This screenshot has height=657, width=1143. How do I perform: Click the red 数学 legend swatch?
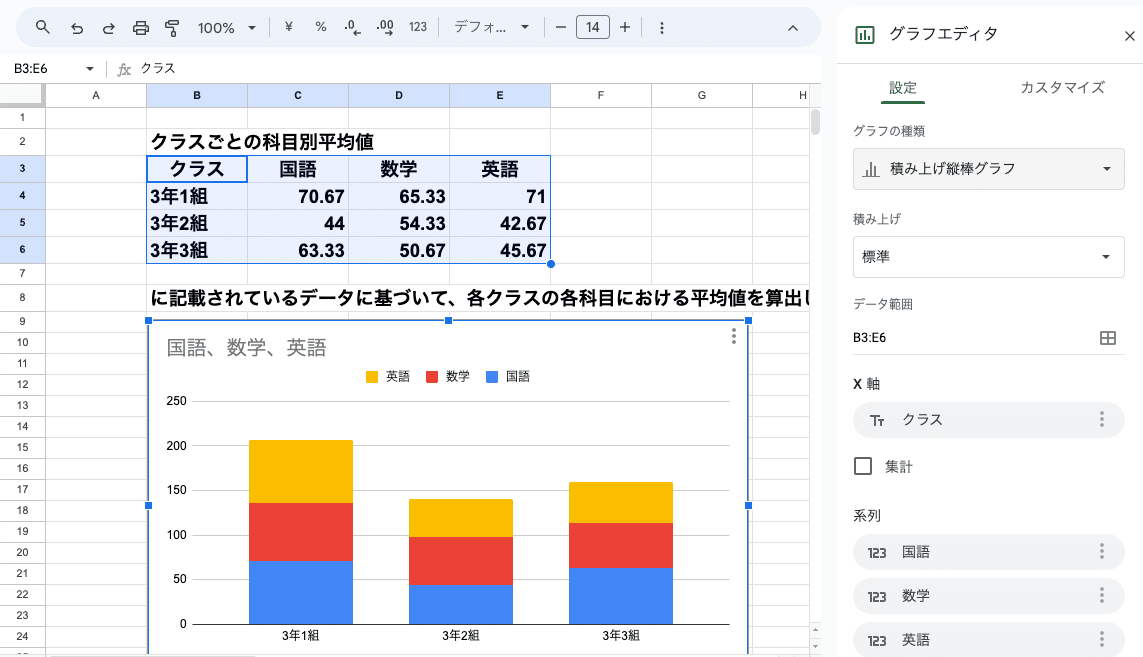pos(432,377)
